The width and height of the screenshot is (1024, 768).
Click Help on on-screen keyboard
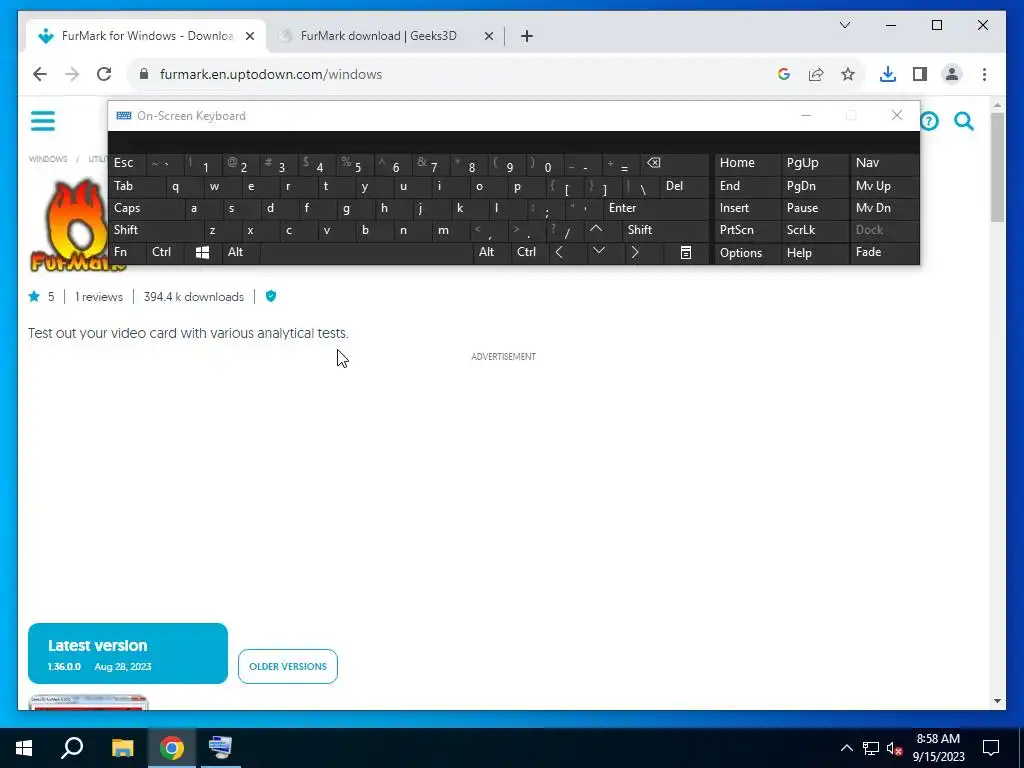[x=814, y=253]
